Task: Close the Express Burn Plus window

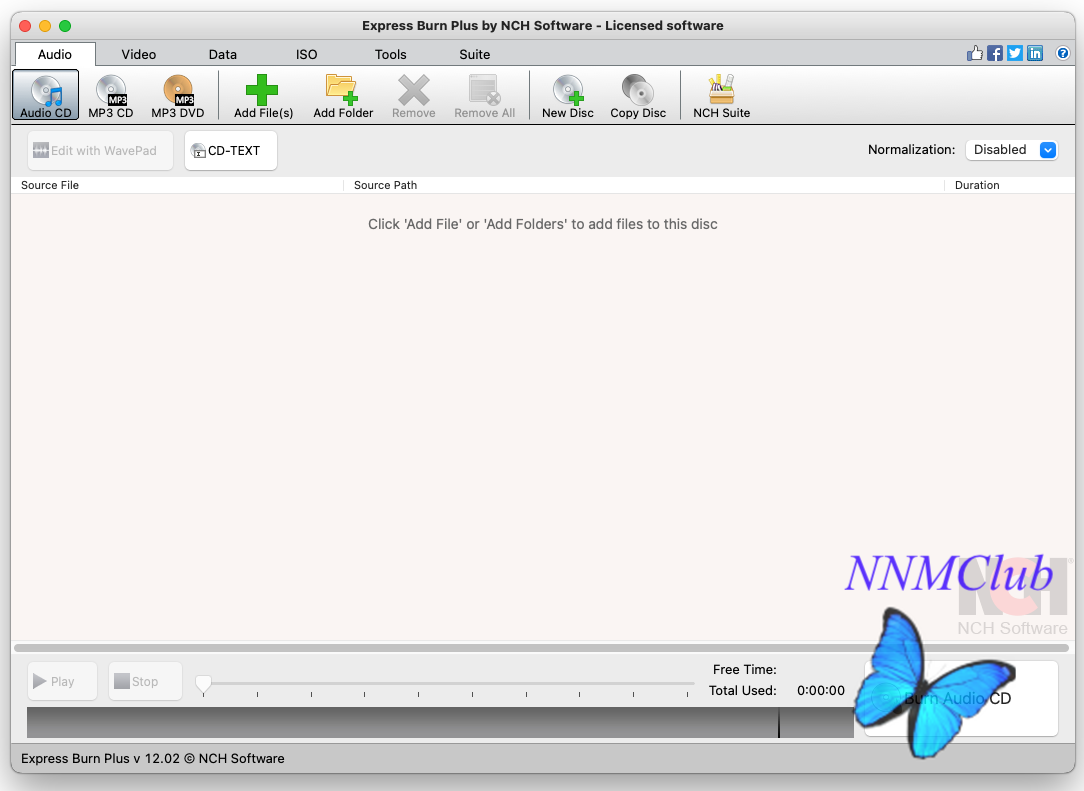Action: click(x=25, y=26)
